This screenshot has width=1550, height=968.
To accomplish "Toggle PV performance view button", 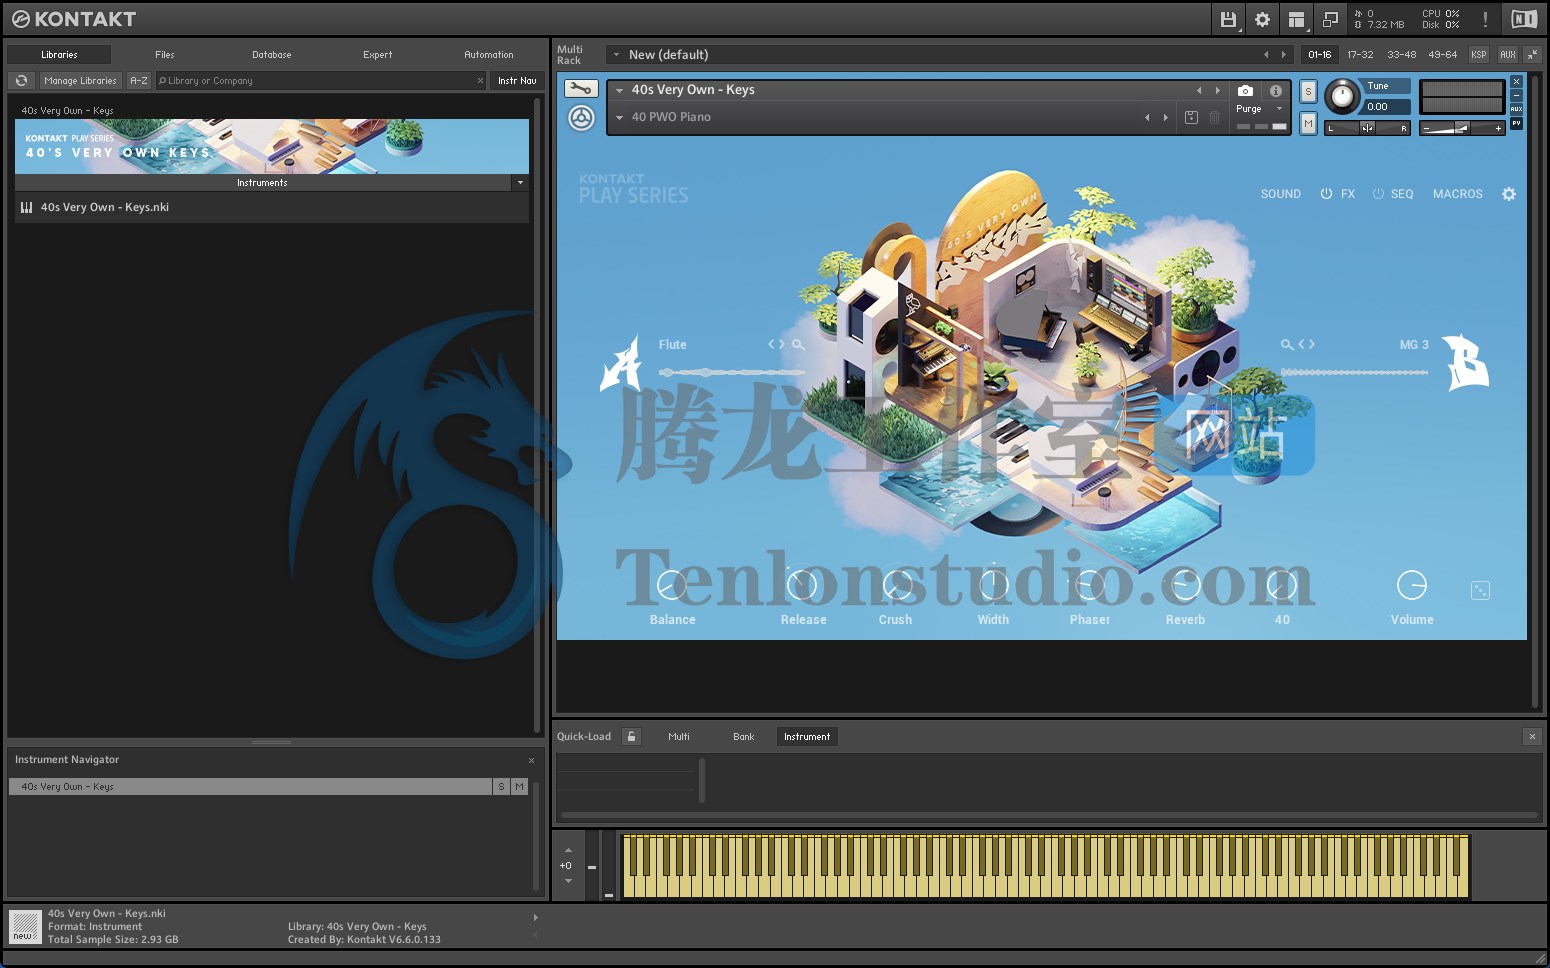I will pos(1516,123).
